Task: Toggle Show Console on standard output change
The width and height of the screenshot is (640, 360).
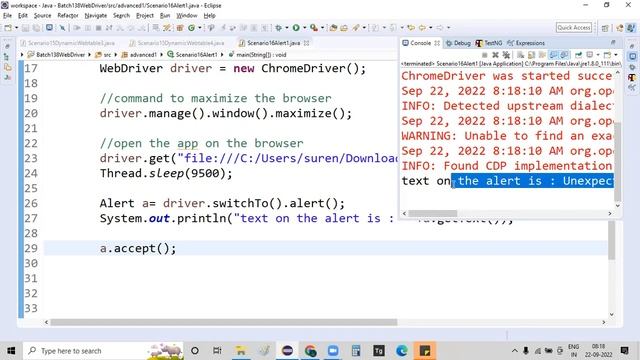Action: (553, 55)
